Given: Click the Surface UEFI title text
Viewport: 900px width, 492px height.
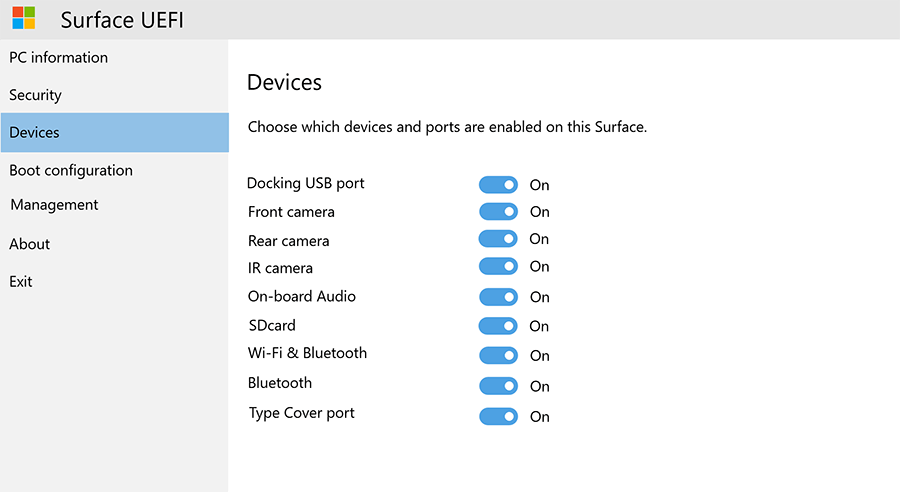Looking at the screenshot, I should 122,20.
